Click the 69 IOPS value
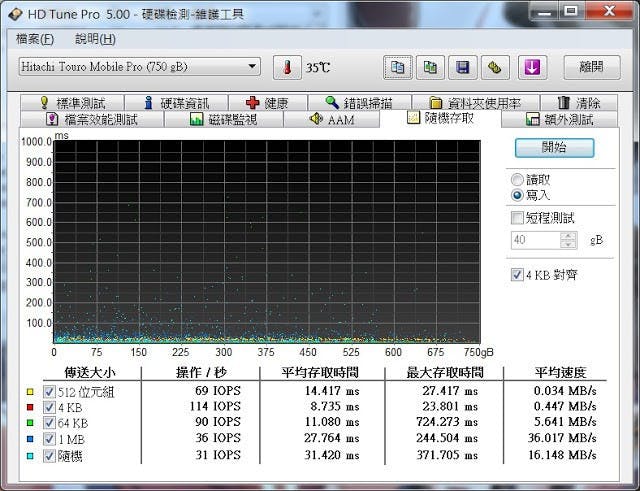This screenshot has height=491, width=640. [218, 391]
